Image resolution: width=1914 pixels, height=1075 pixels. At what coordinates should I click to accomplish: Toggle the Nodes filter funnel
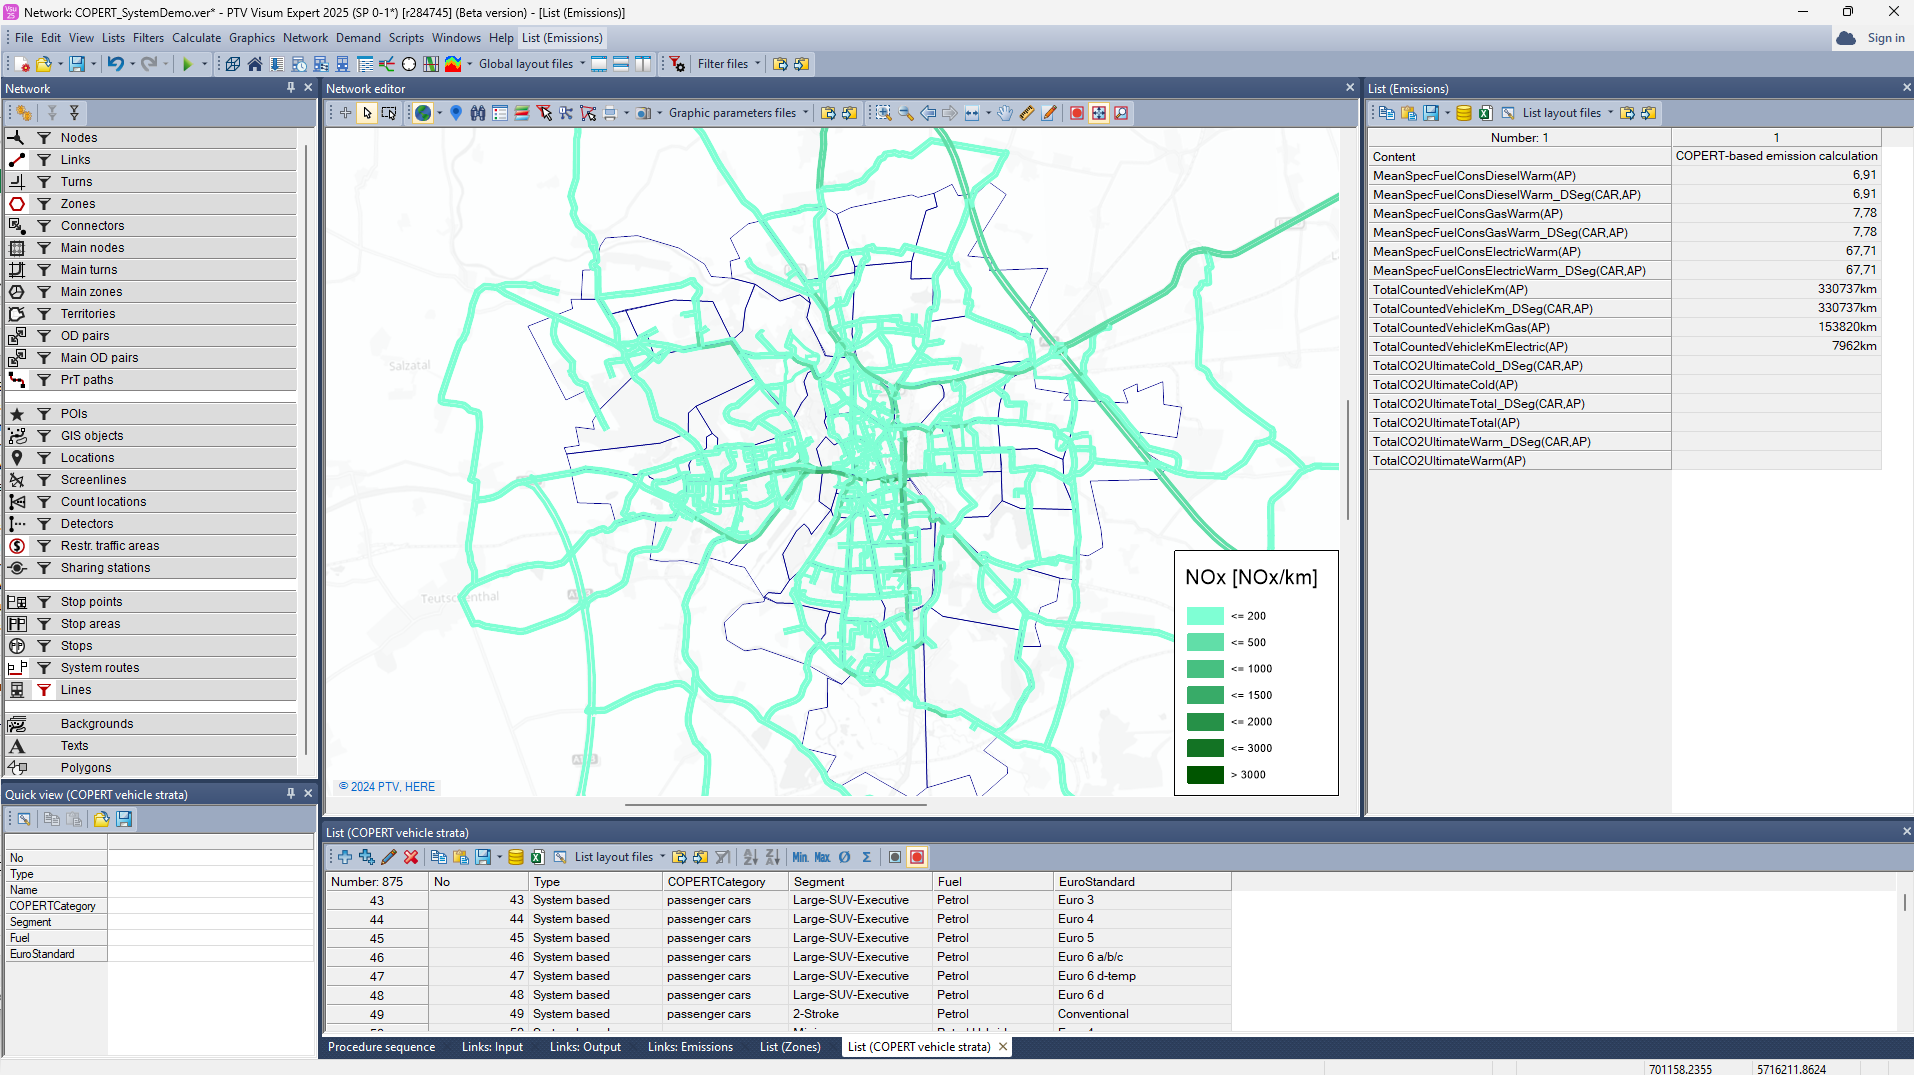tap(44, 138)
